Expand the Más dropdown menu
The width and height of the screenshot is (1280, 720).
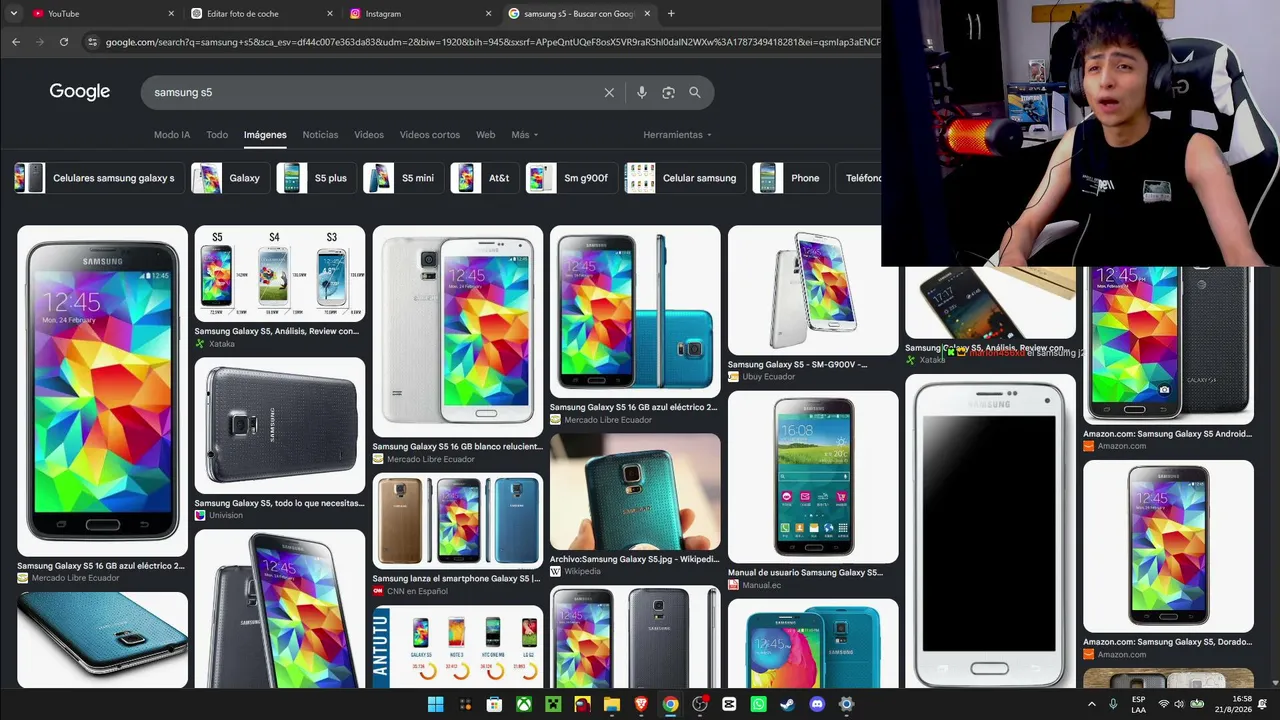(x=525, y=135)
